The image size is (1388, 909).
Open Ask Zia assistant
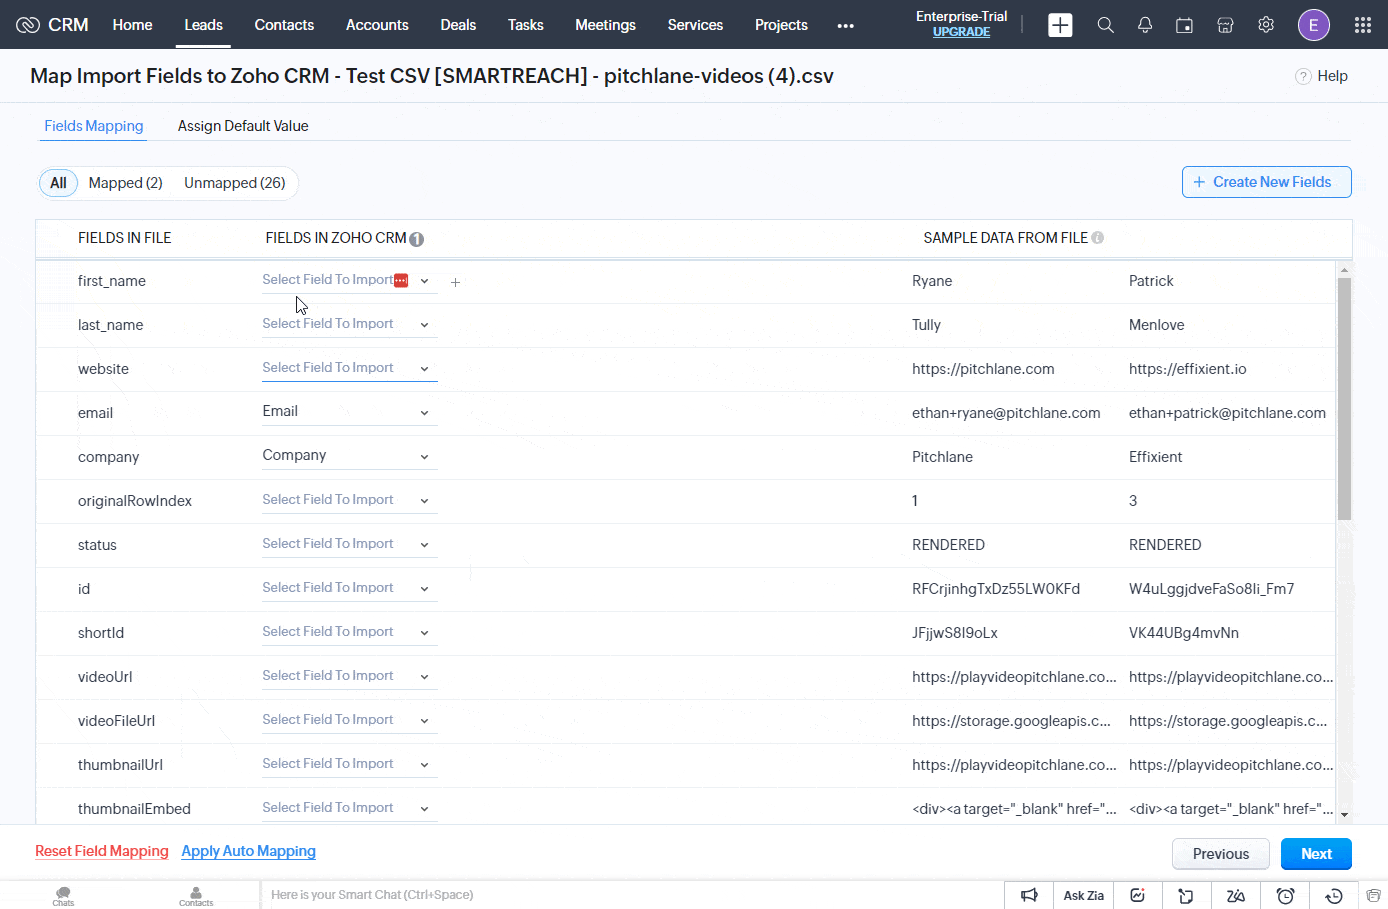[x=1083, y=895]
